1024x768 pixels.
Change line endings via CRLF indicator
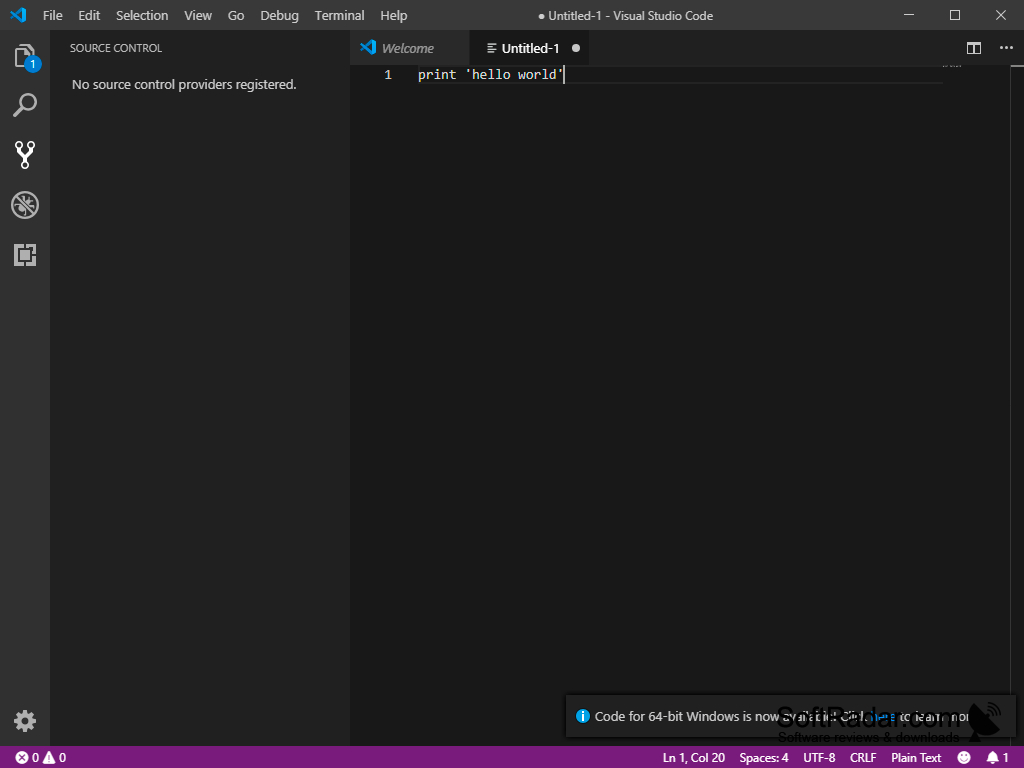[863, 758]
